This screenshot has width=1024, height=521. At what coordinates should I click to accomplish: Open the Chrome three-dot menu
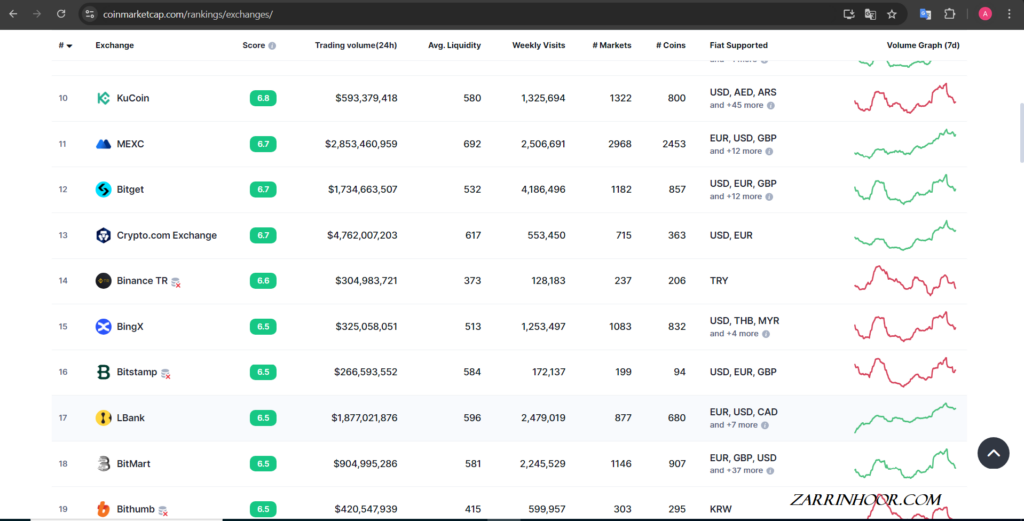1011,14
